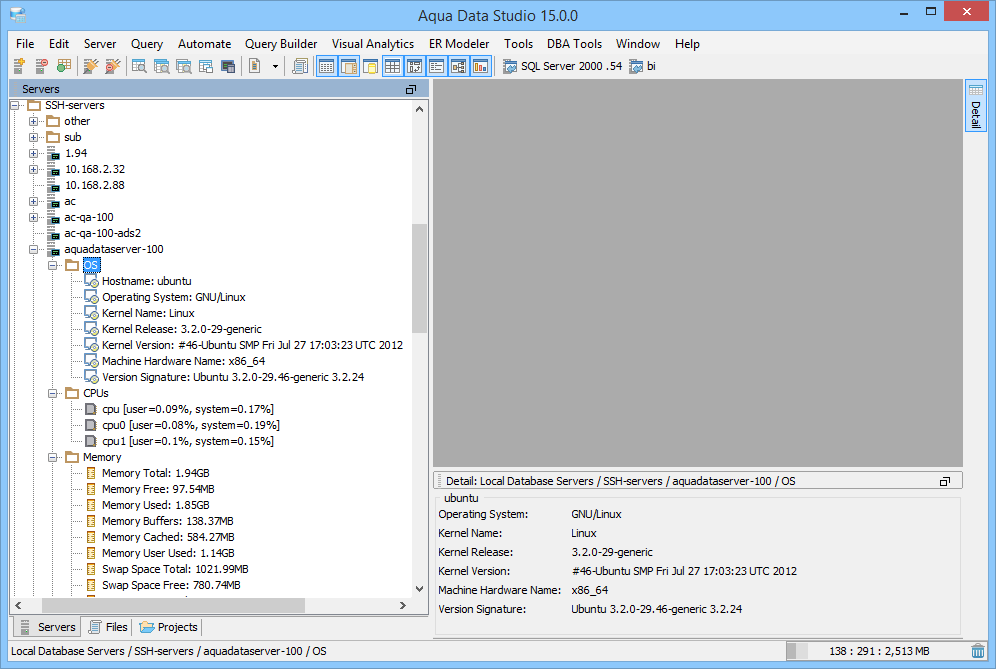Click 'x86_64' value in Detail panel

tap(589, 590)
